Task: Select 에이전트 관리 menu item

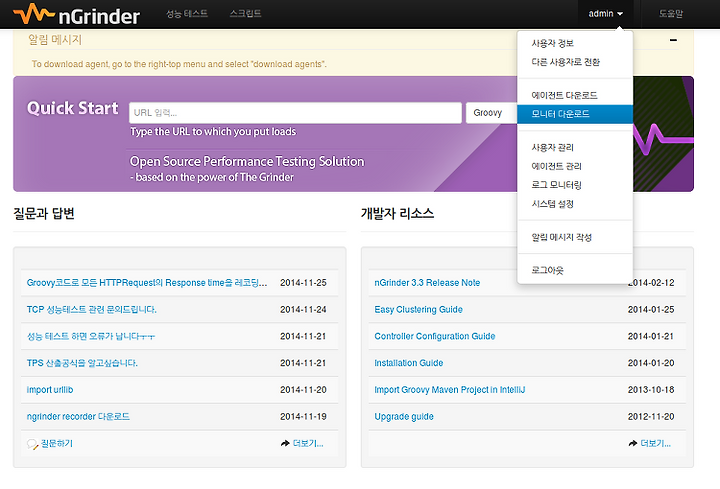Action: pyautogui.click(x=575, y=166)
